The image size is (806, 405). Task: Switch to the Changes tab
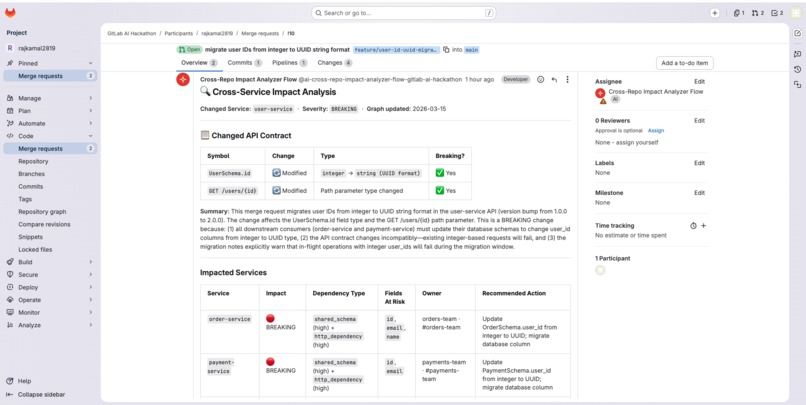pyautogui.click(x=335, y=63)
